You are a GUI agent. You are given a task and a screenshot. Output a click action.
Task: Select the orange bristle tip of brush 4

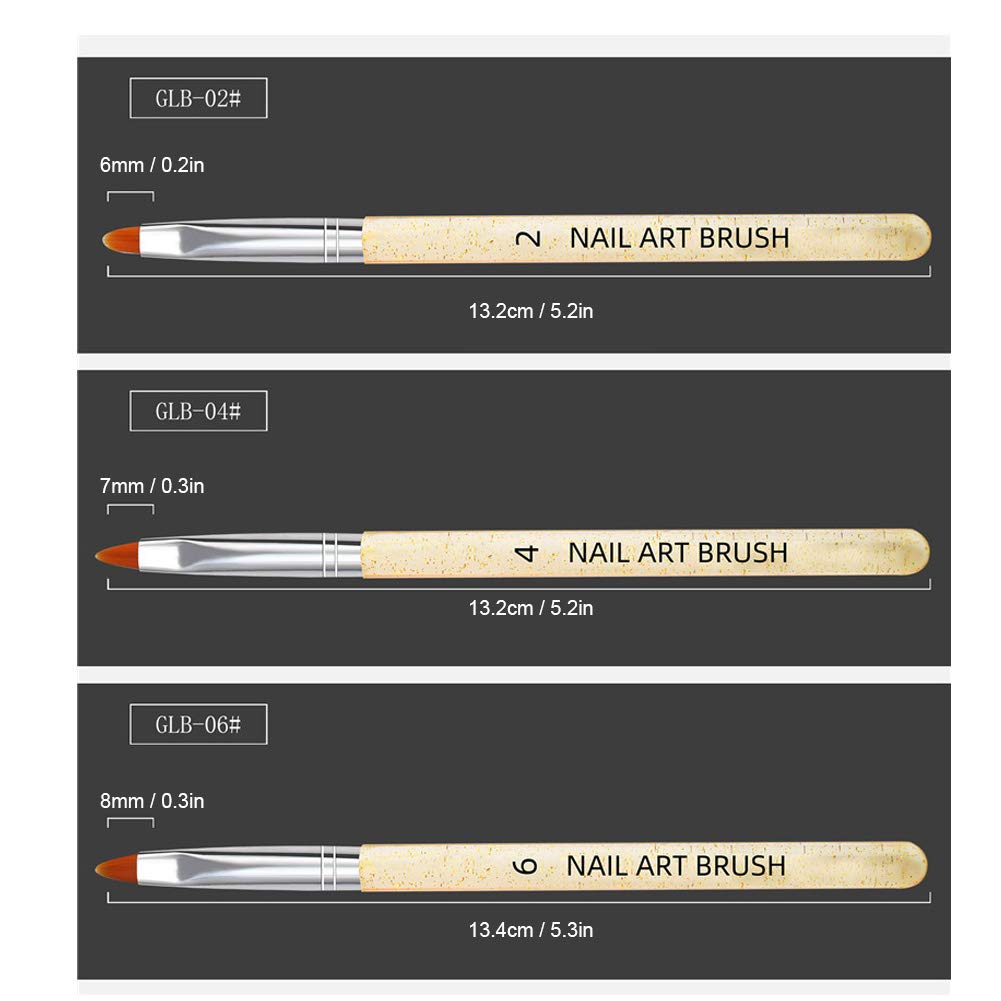click(117, 555)
